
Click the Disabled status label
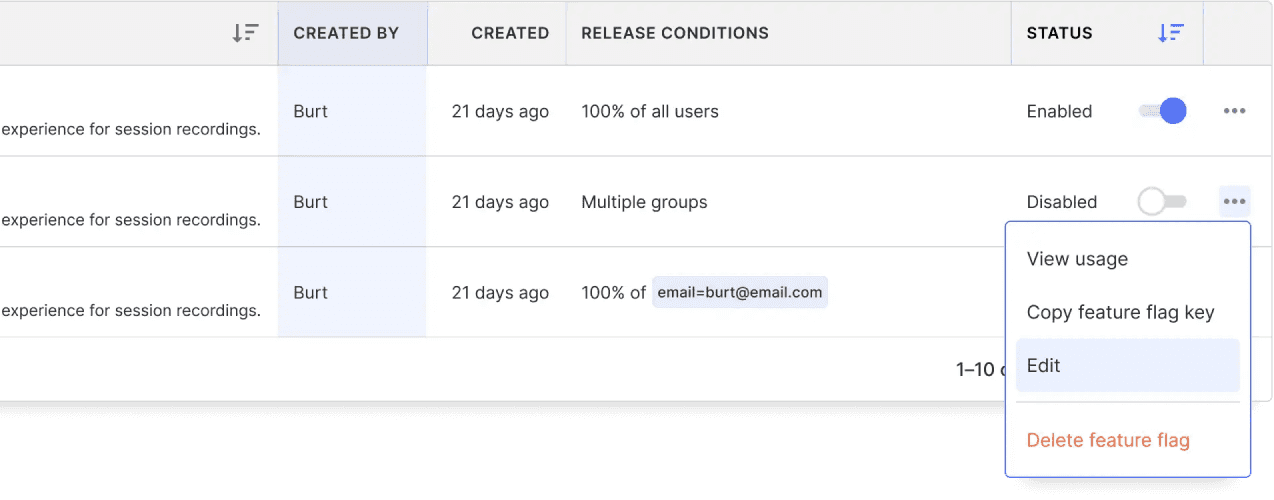pyautogui.click(x=1061, y=202)
